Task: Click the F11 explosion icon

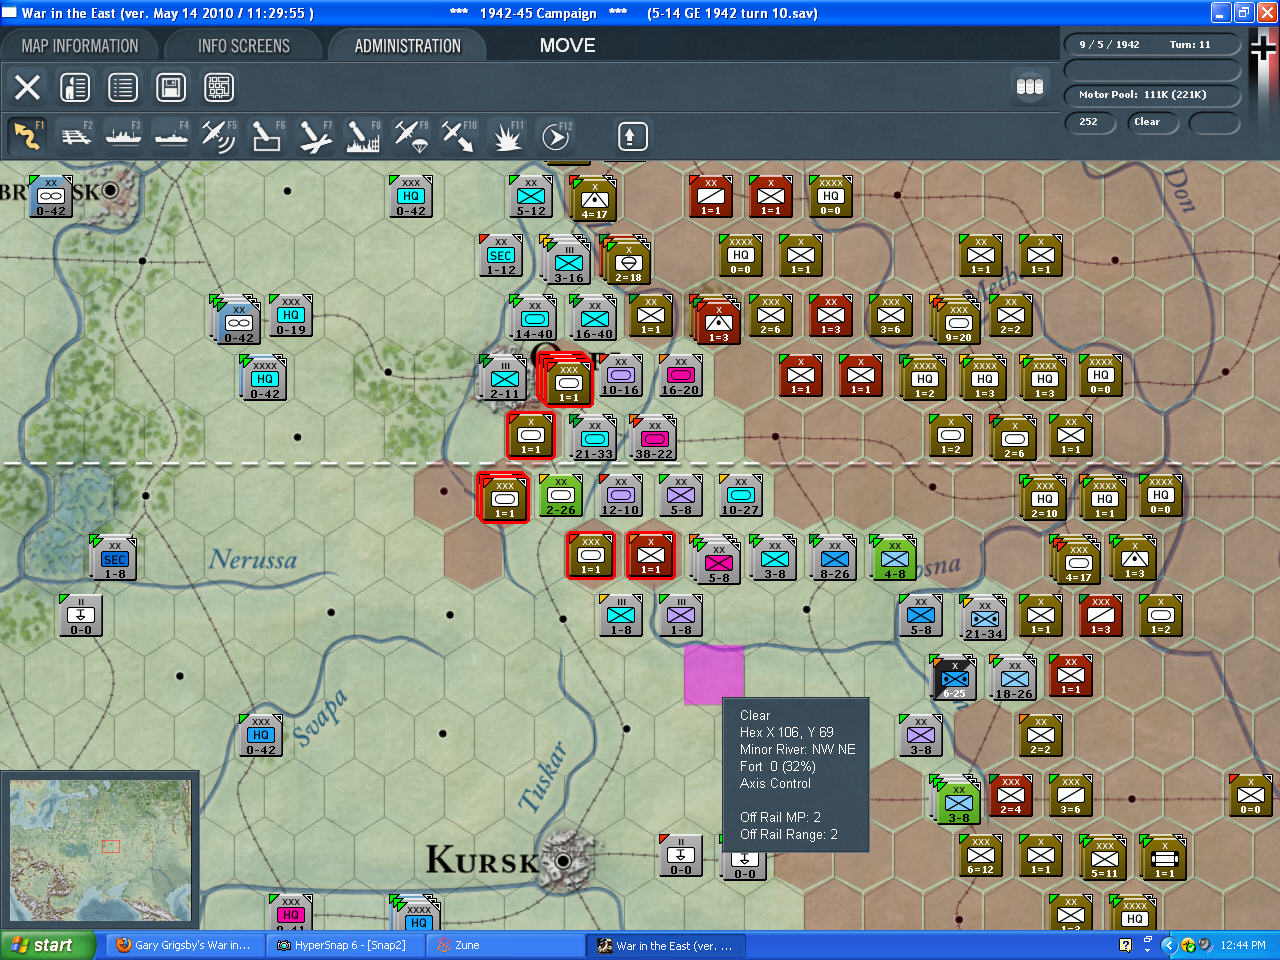Action: (x=507, y=136)
